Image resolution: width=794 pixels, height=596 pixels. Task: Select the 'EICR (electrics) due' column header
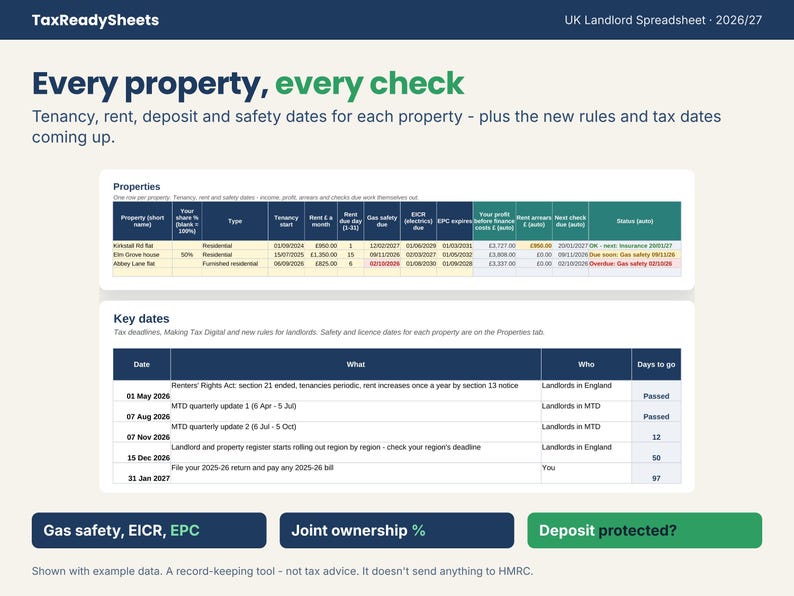418,221
